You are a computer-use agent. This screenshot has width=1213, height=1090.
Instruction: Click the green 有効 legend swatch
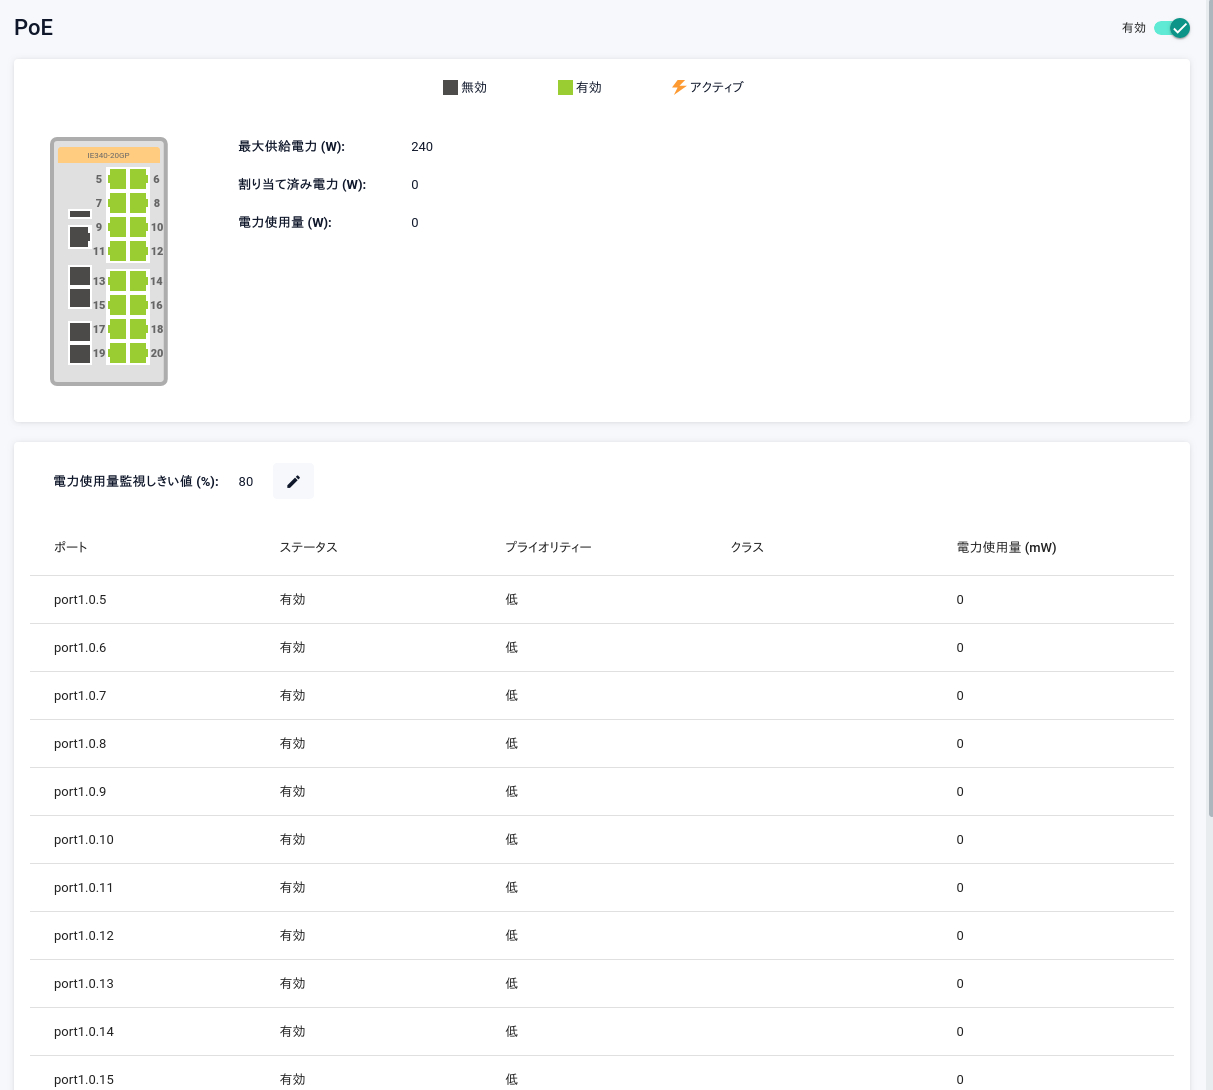(565, 87)
